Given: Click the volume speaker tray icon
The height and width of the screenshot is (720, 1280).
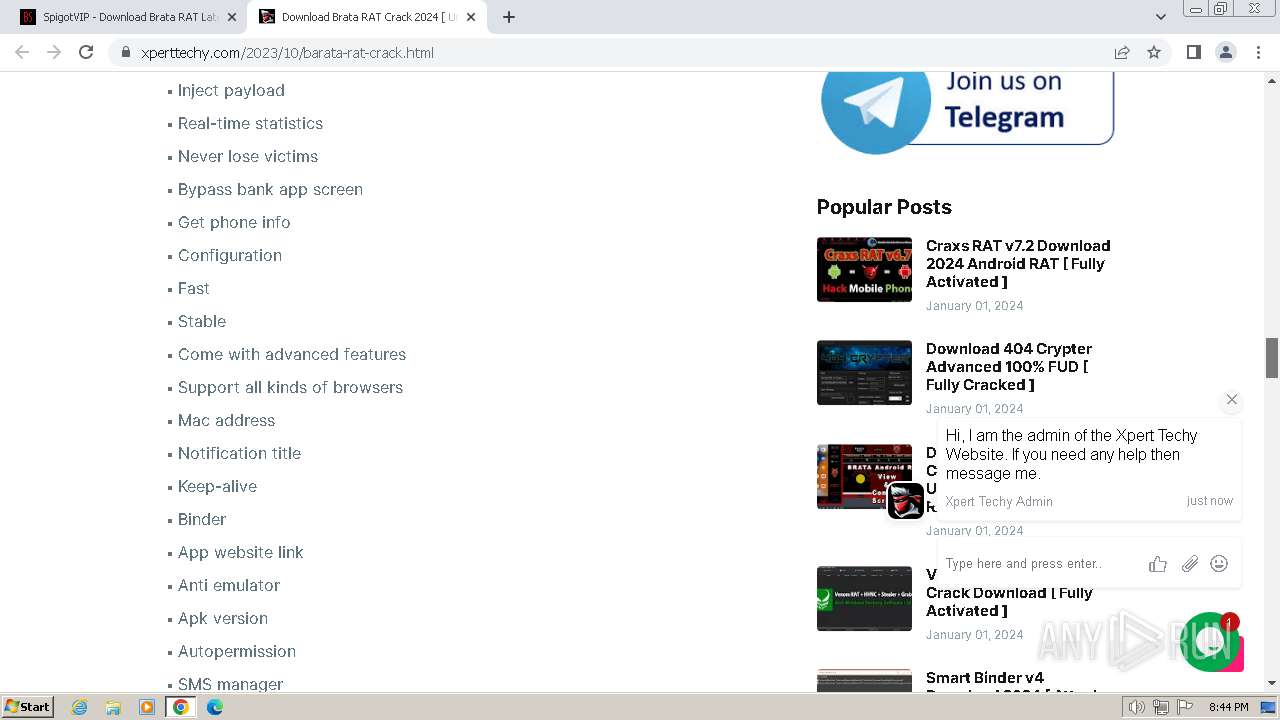Looking at the screenshot, I should (1137, 707).
